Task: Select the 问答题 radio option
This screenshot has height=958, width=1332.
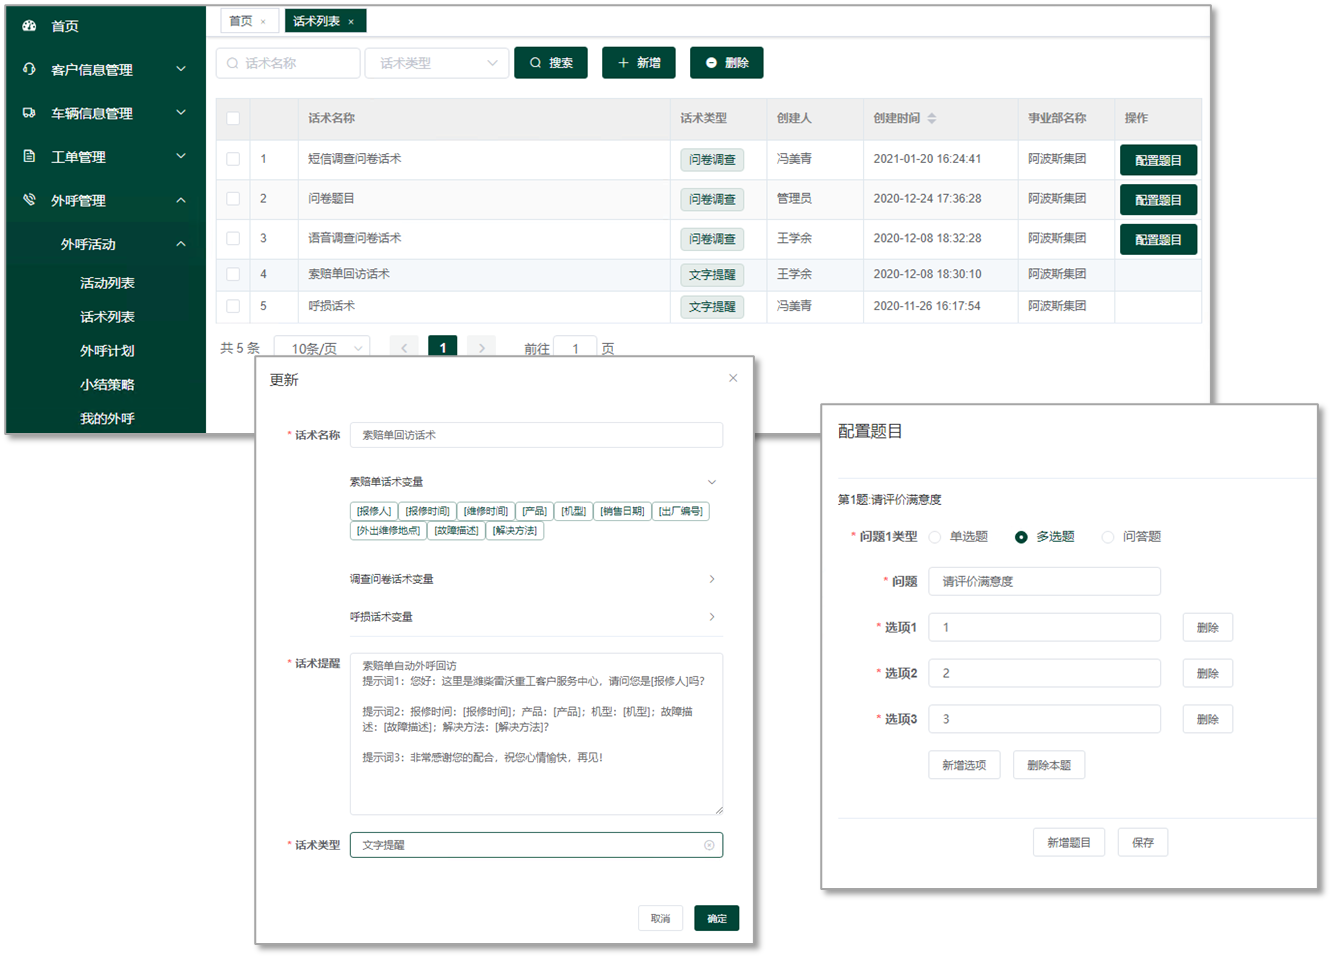Action: (x=1108, y=537)
